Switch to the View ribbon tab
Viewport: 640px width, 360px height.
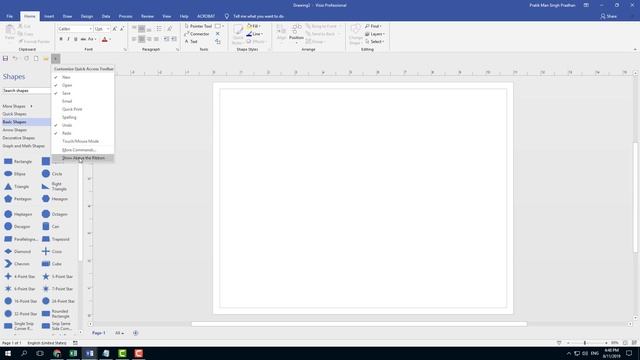pyautogui.click(x=167, y=16)
